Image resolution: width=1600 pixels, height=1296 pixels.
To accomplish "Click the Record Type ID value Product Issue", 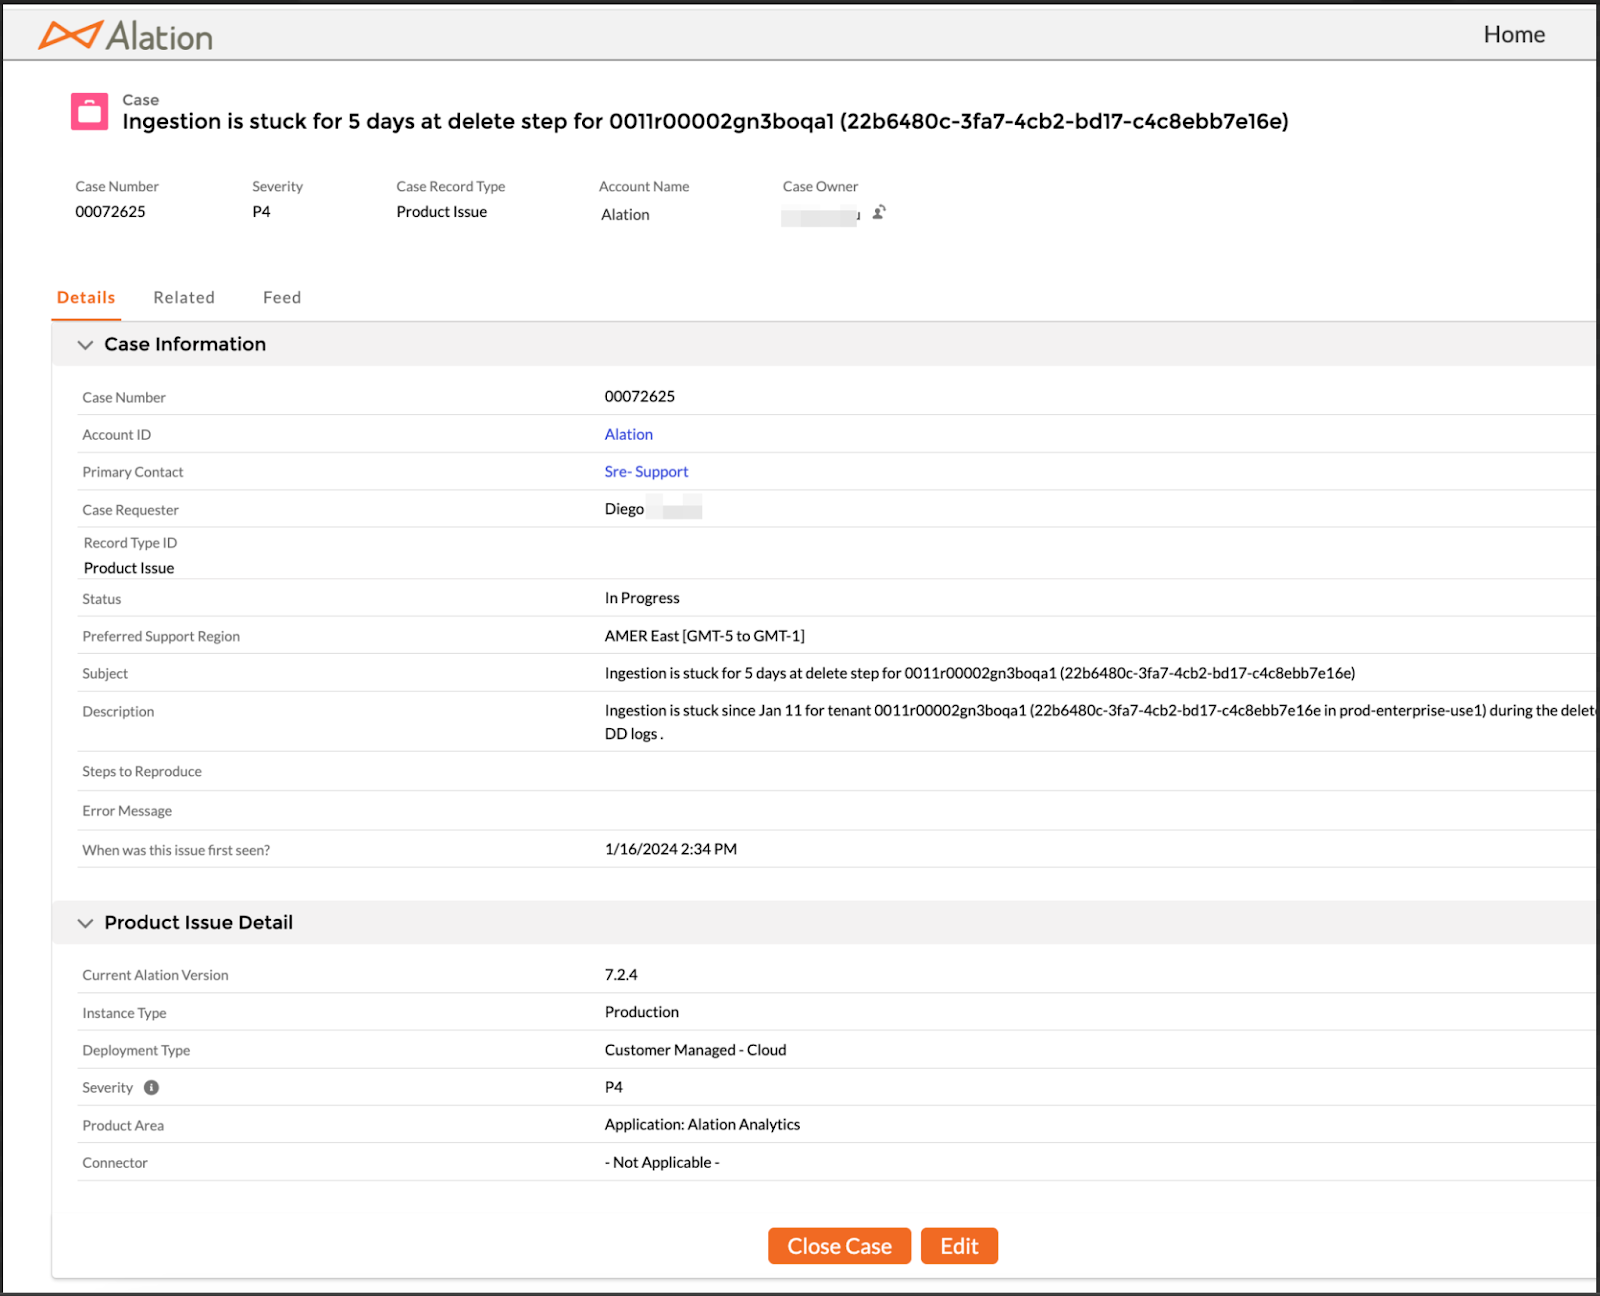I will pos(129,568).
